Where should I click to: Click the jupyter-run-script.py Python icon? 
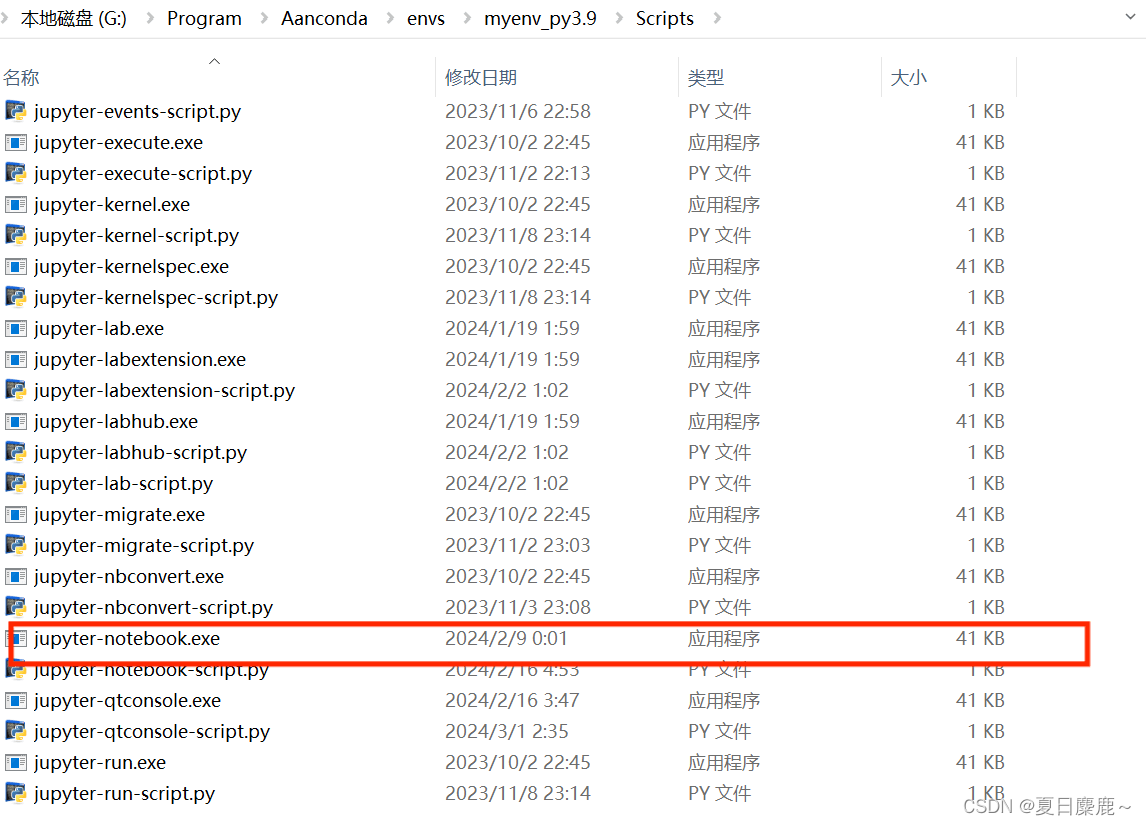16,793
